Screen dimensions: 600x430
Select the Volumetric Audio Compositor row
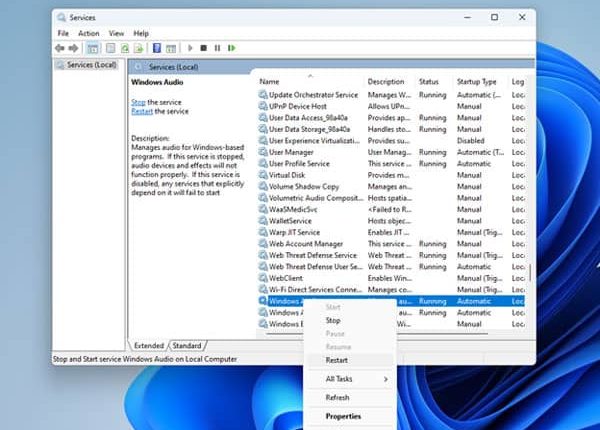tap(391, 198)
